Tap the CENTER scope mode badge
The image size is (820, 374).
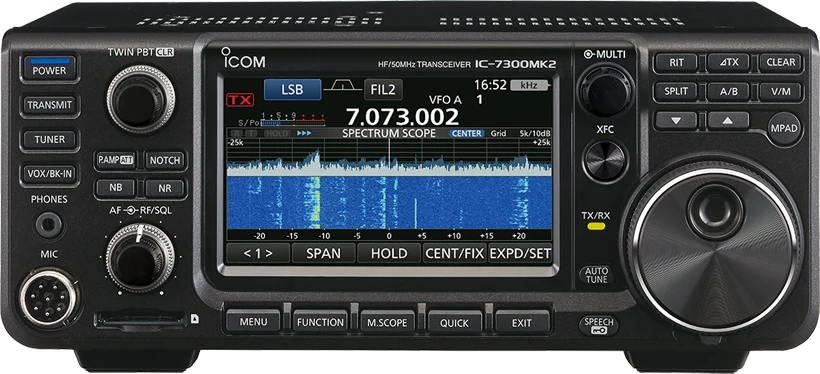click(466, 133)
